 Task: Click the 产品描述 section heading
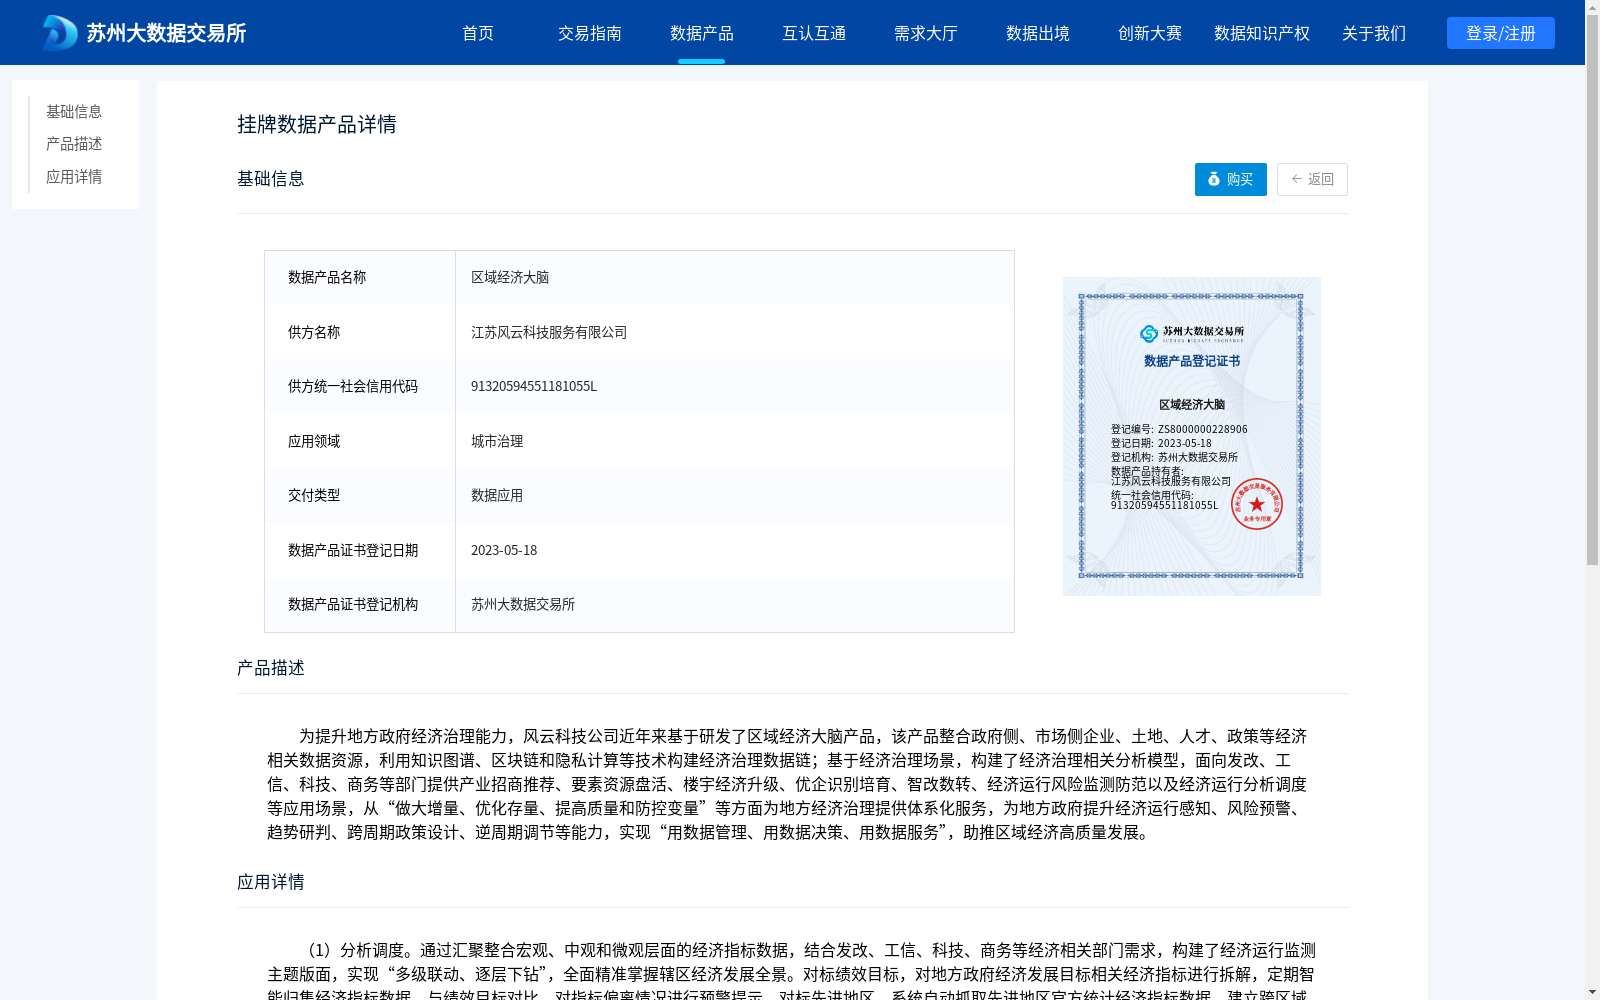tap(271, 668)
